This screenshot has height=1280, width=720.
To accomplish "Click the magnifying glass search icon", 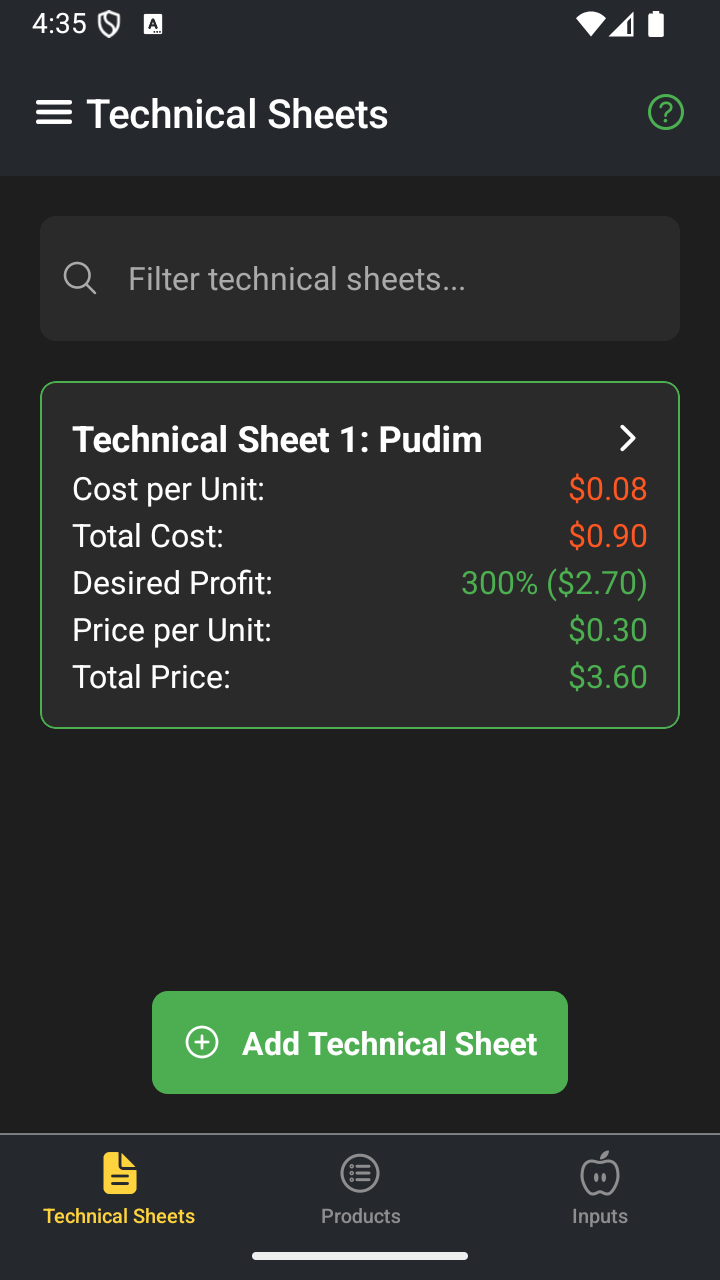I will 80,278.
